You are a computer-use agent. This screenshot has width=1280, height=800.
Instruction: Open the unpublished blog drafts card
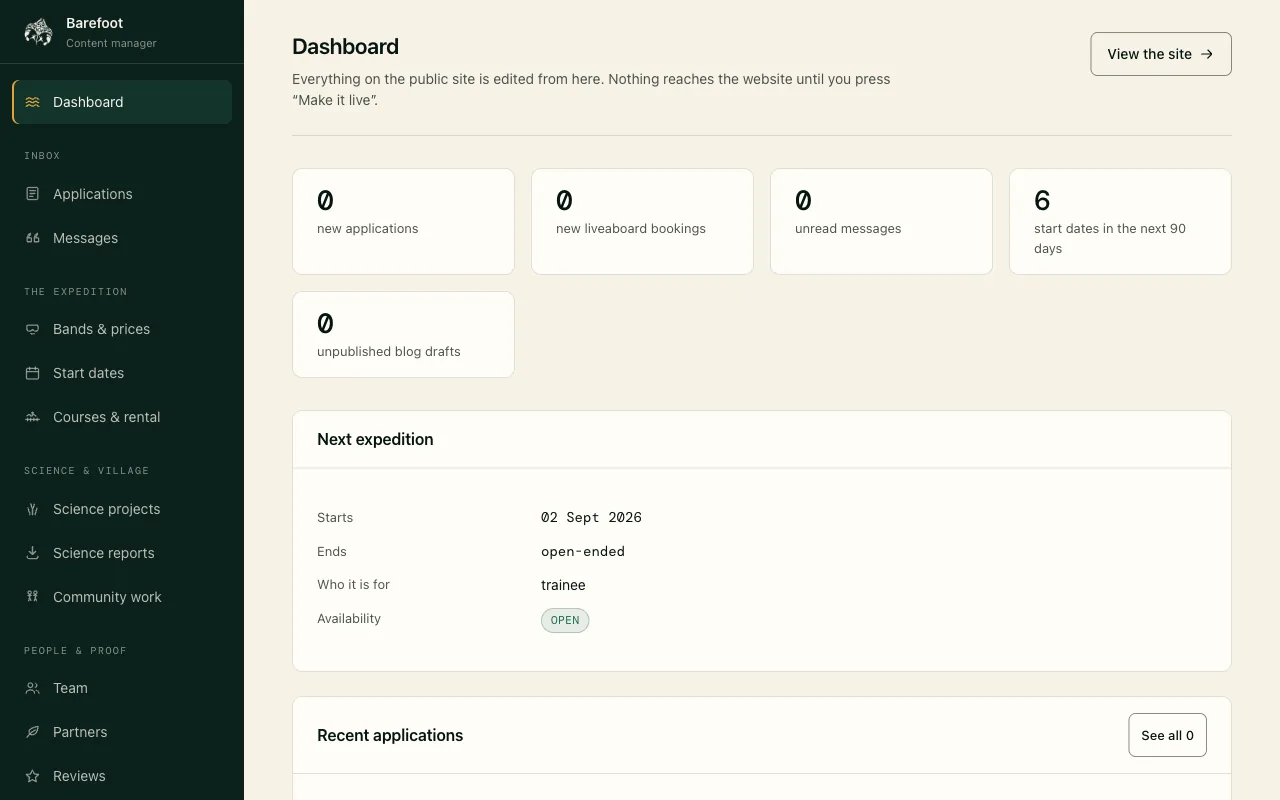pos(403,334)
